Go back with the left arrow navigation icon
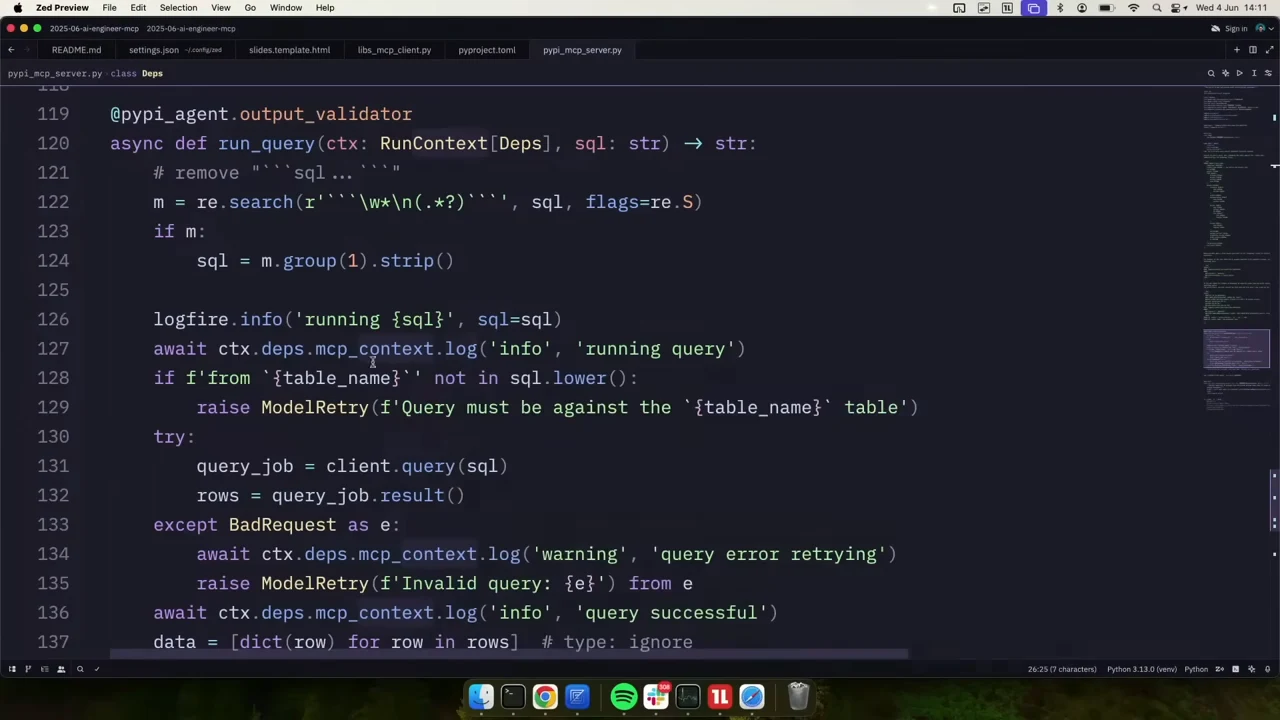The image size is (1280, 720). coord(11,50)
